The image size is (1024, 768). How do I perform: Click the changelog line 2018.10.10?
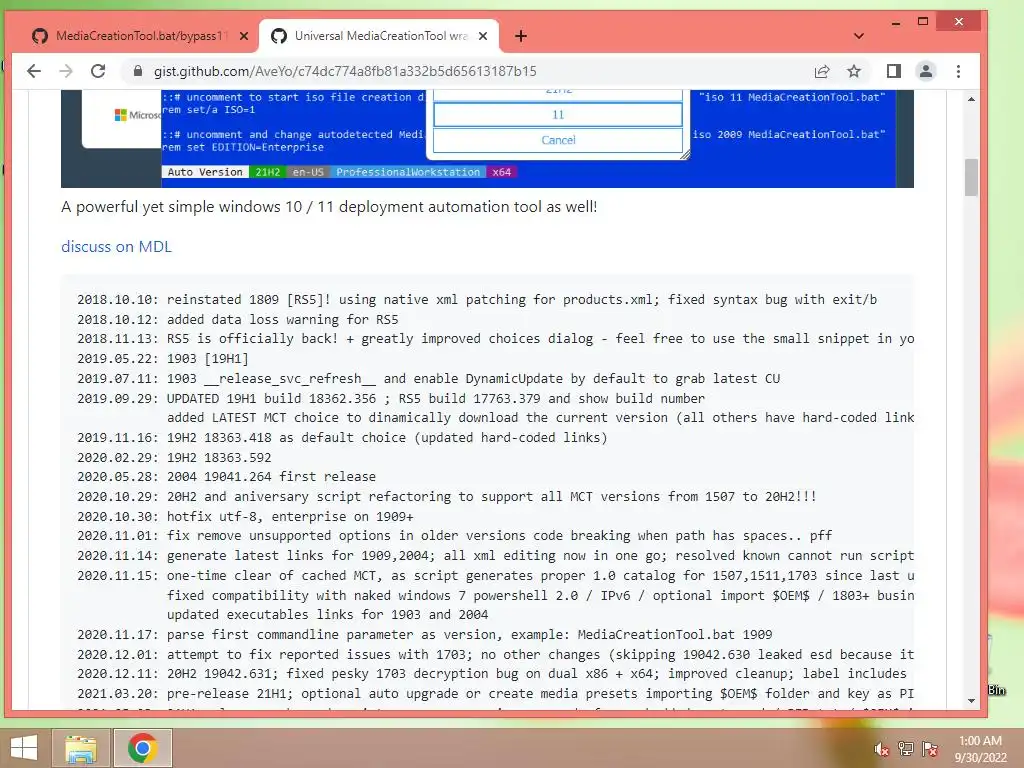pos(477,300)
